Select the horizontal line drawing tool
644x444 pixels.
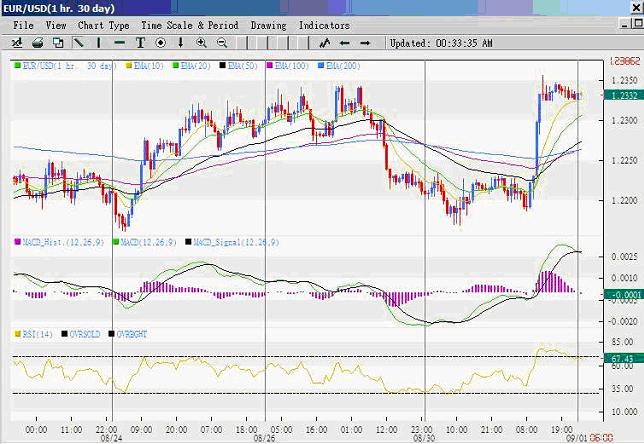(120, 43)
